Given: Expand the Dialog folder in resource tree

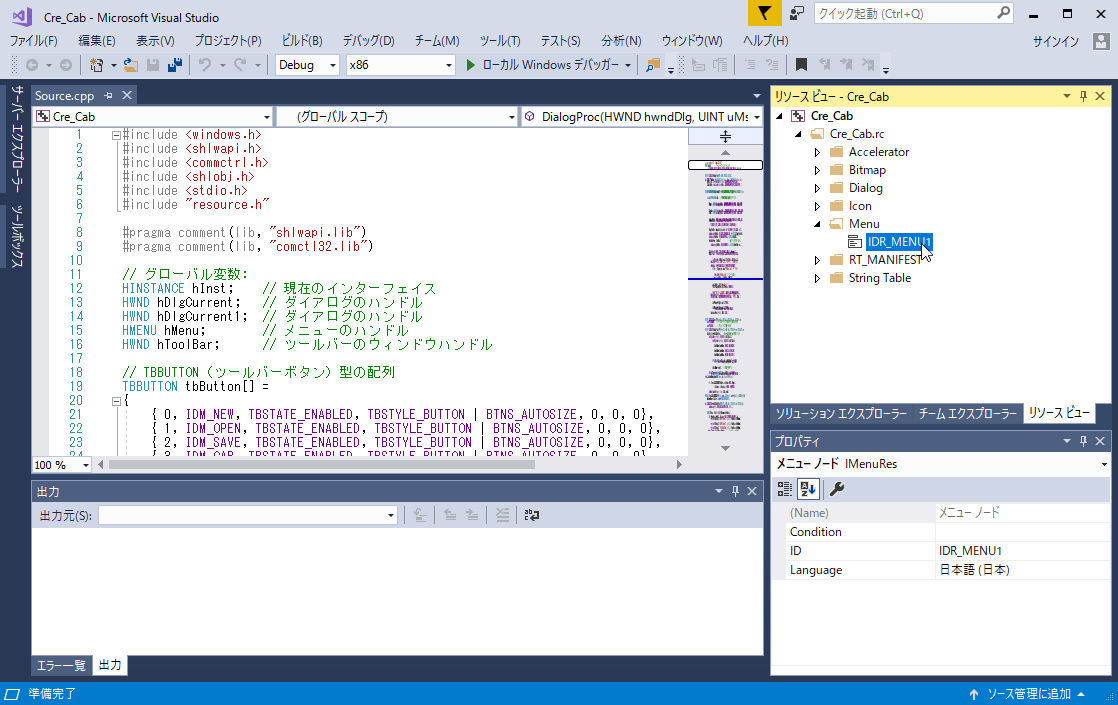Looking at the screenshot, I should pos(817,188).
